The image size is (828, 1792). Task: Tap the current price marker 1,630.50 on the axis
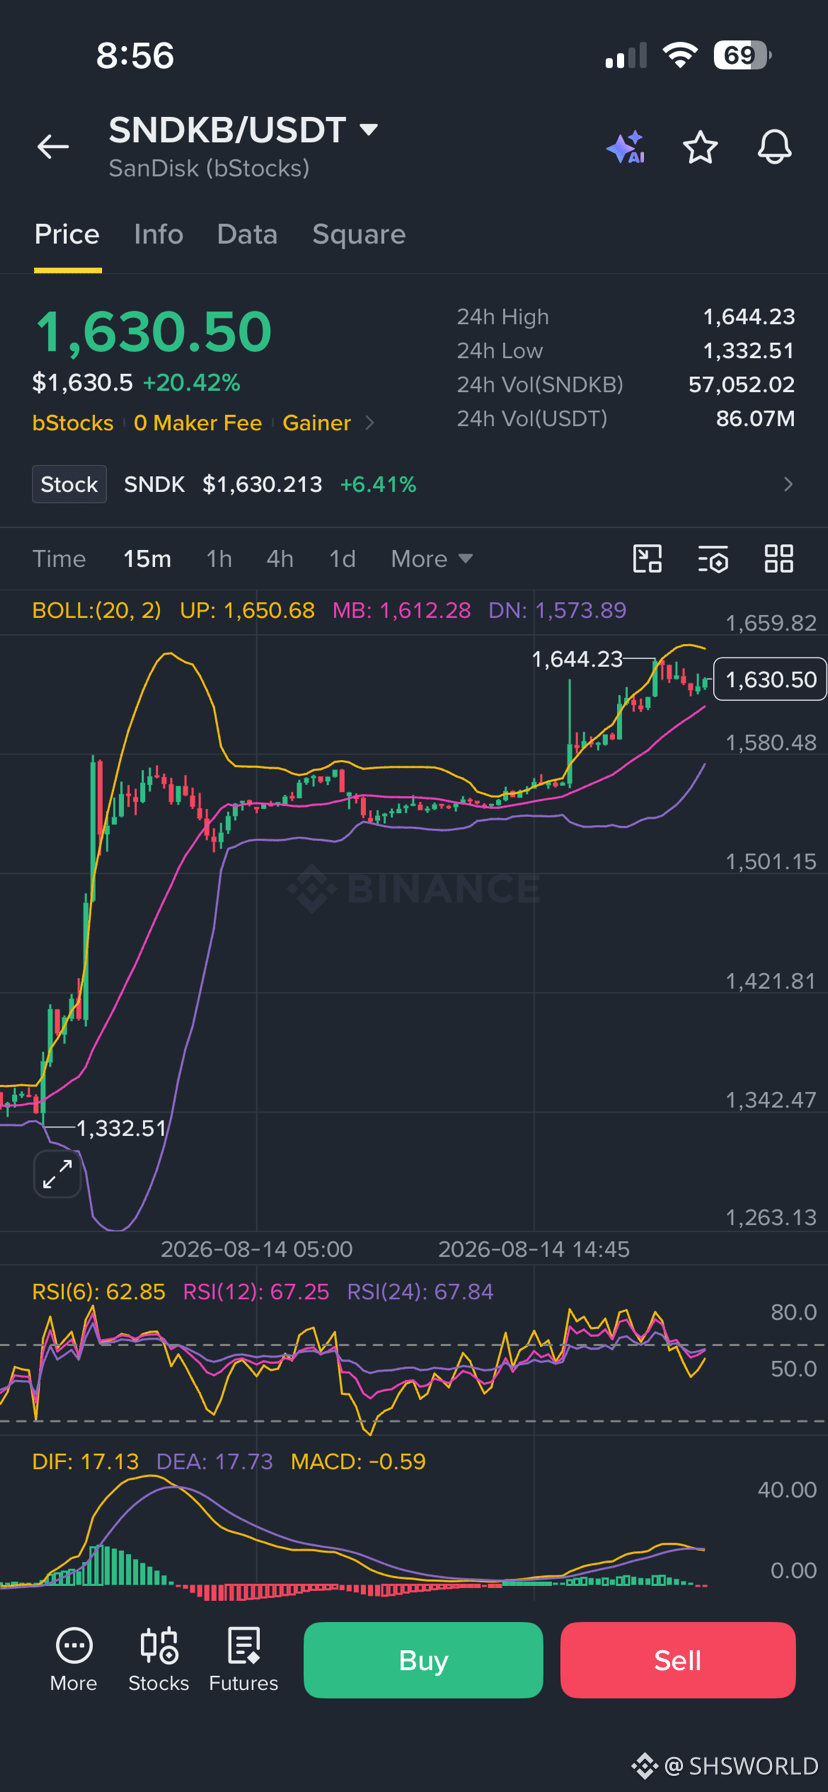(770, 680)
